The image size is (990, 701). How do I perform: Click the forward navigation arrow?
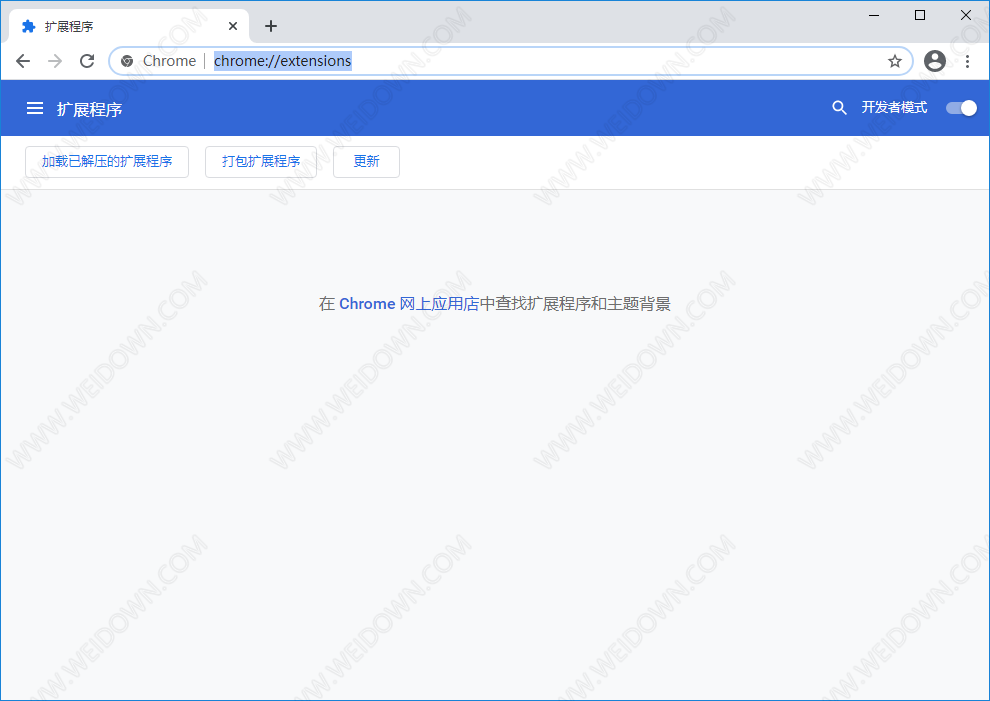[55, 61]
